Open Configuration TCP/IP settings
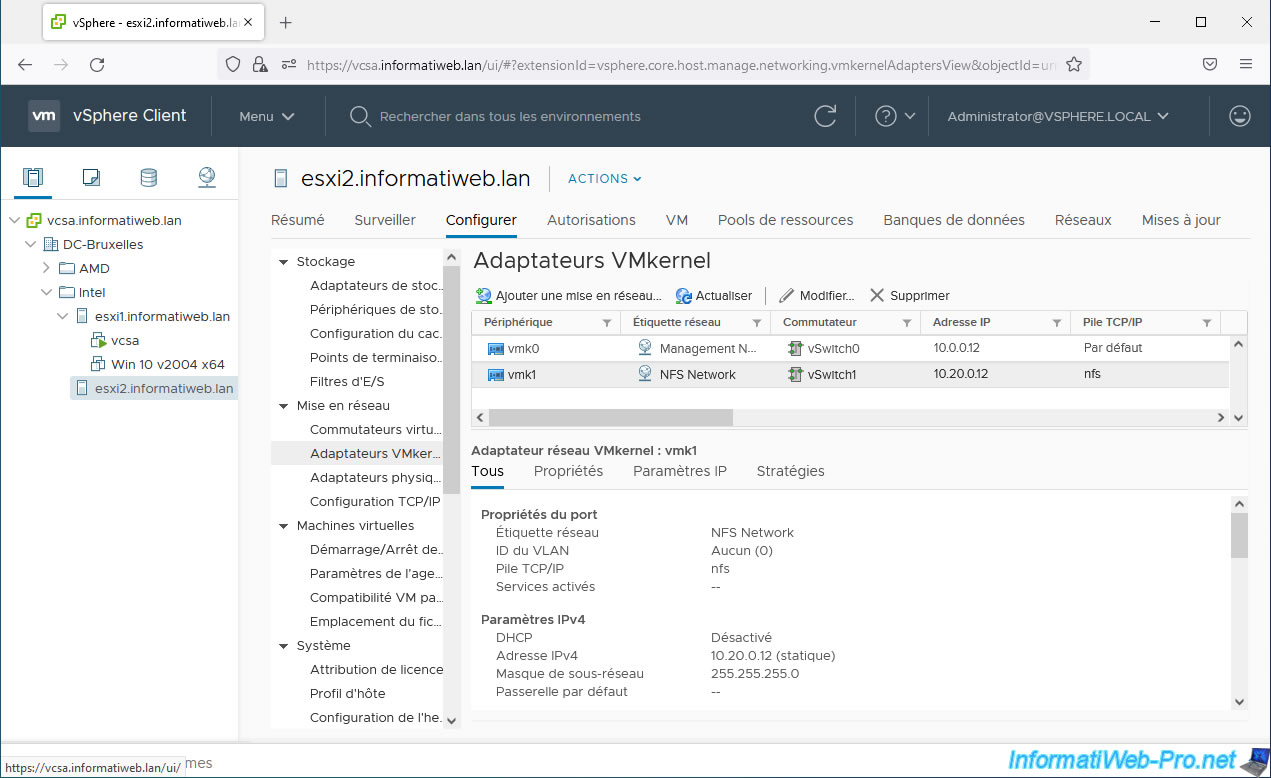1271x778 pixels. pyautogui.click(x=375, y=502)
